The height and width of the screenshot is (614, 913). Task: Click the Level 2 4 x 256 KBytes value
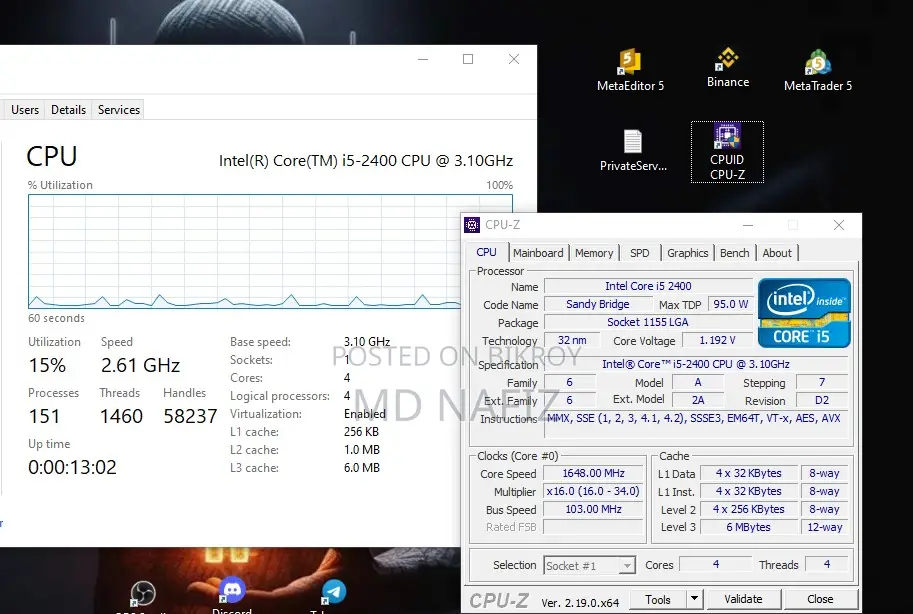point(748,509)
